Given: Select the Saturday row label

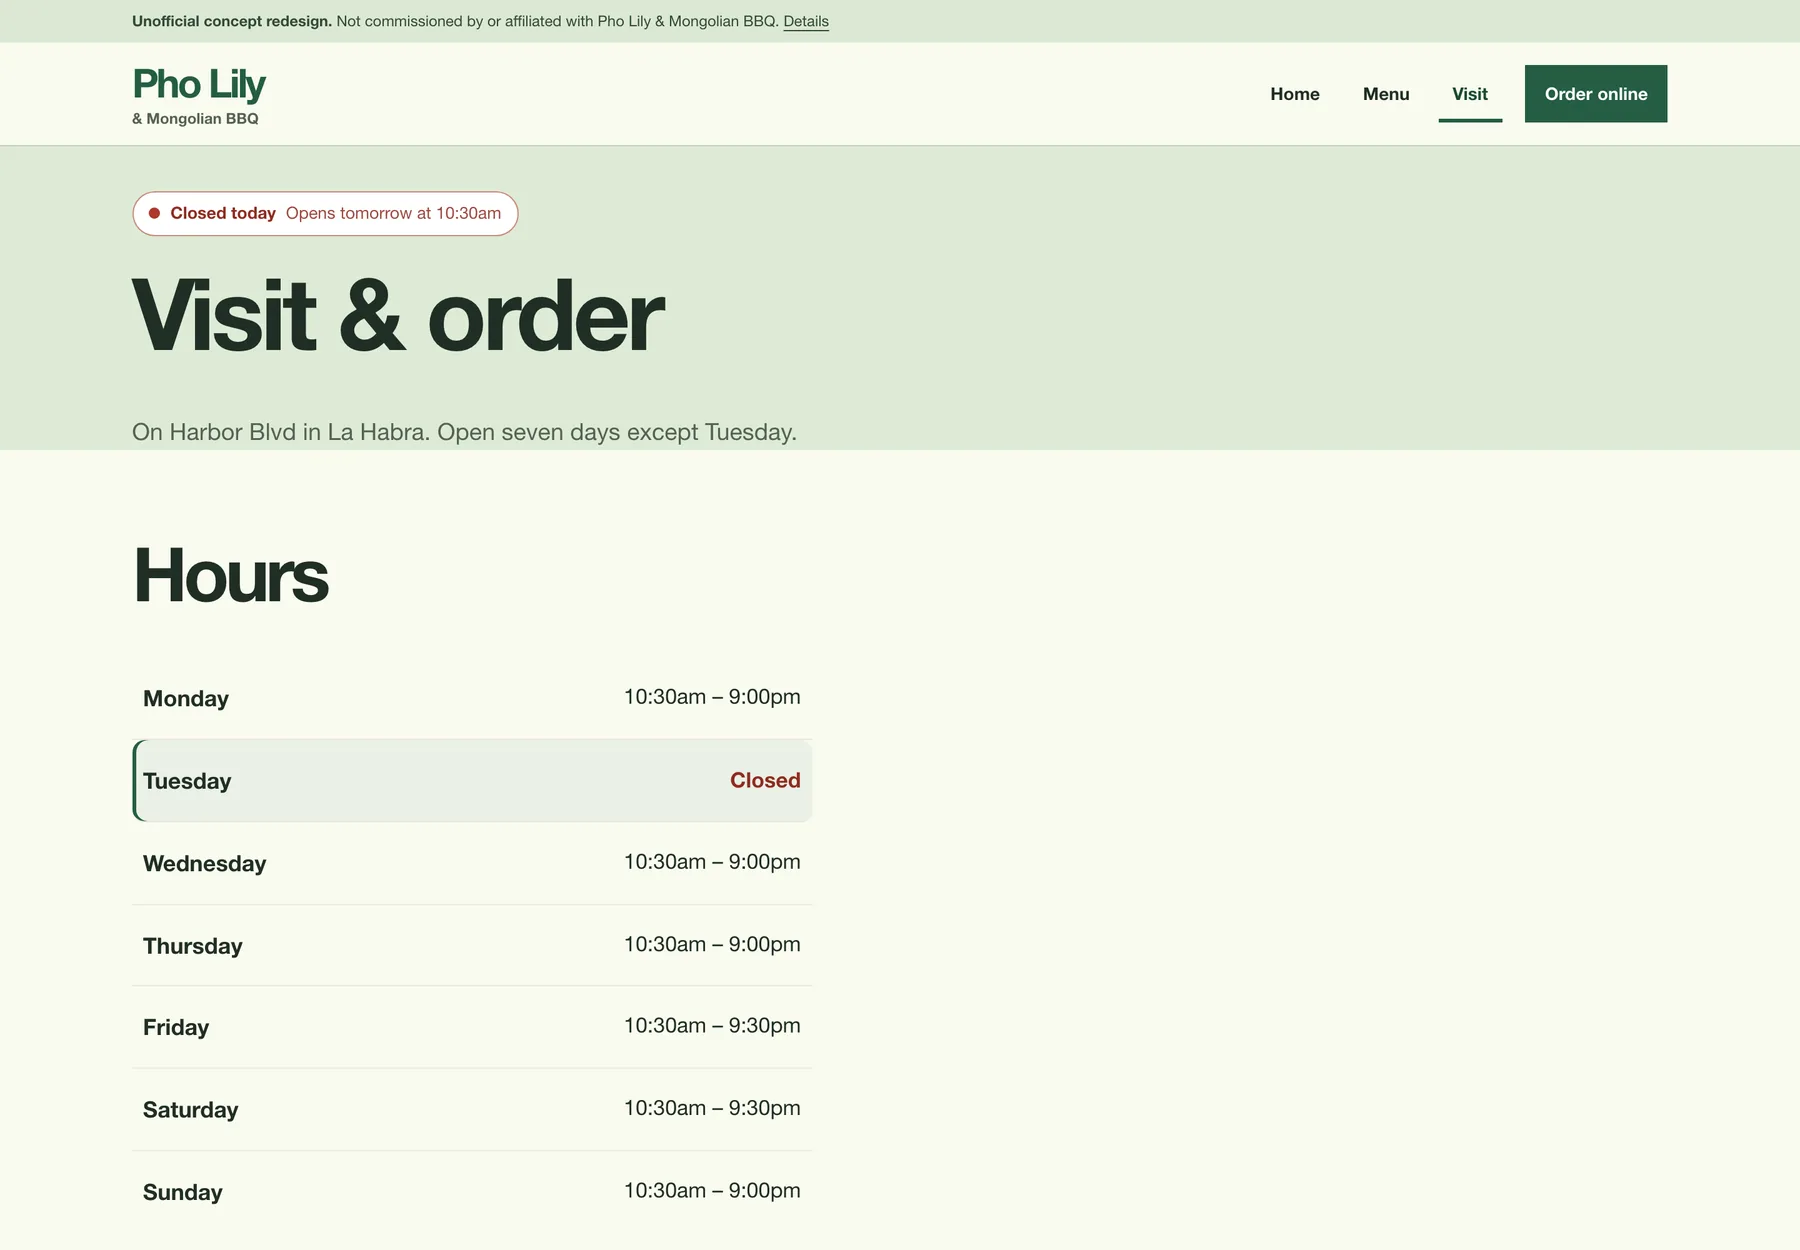Looking at the screenshot, I should [x=191, y=1110].
